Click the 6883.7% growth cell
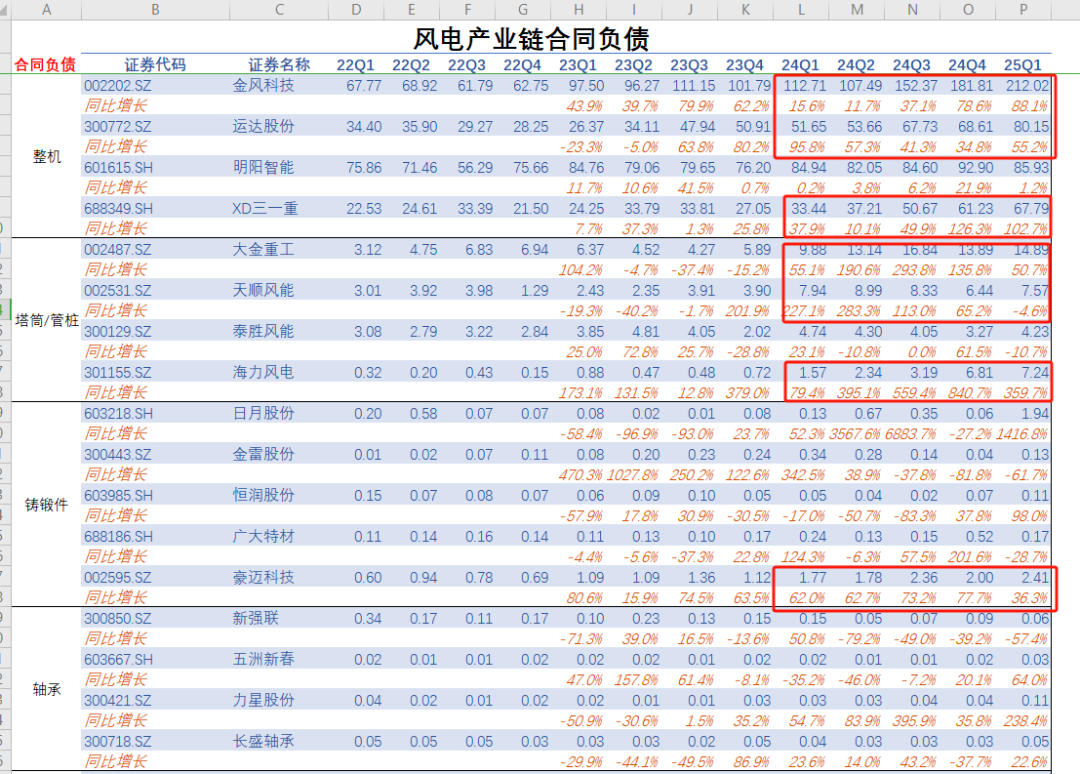Viewport: 1080px width, 774px height. pos(911,434)
